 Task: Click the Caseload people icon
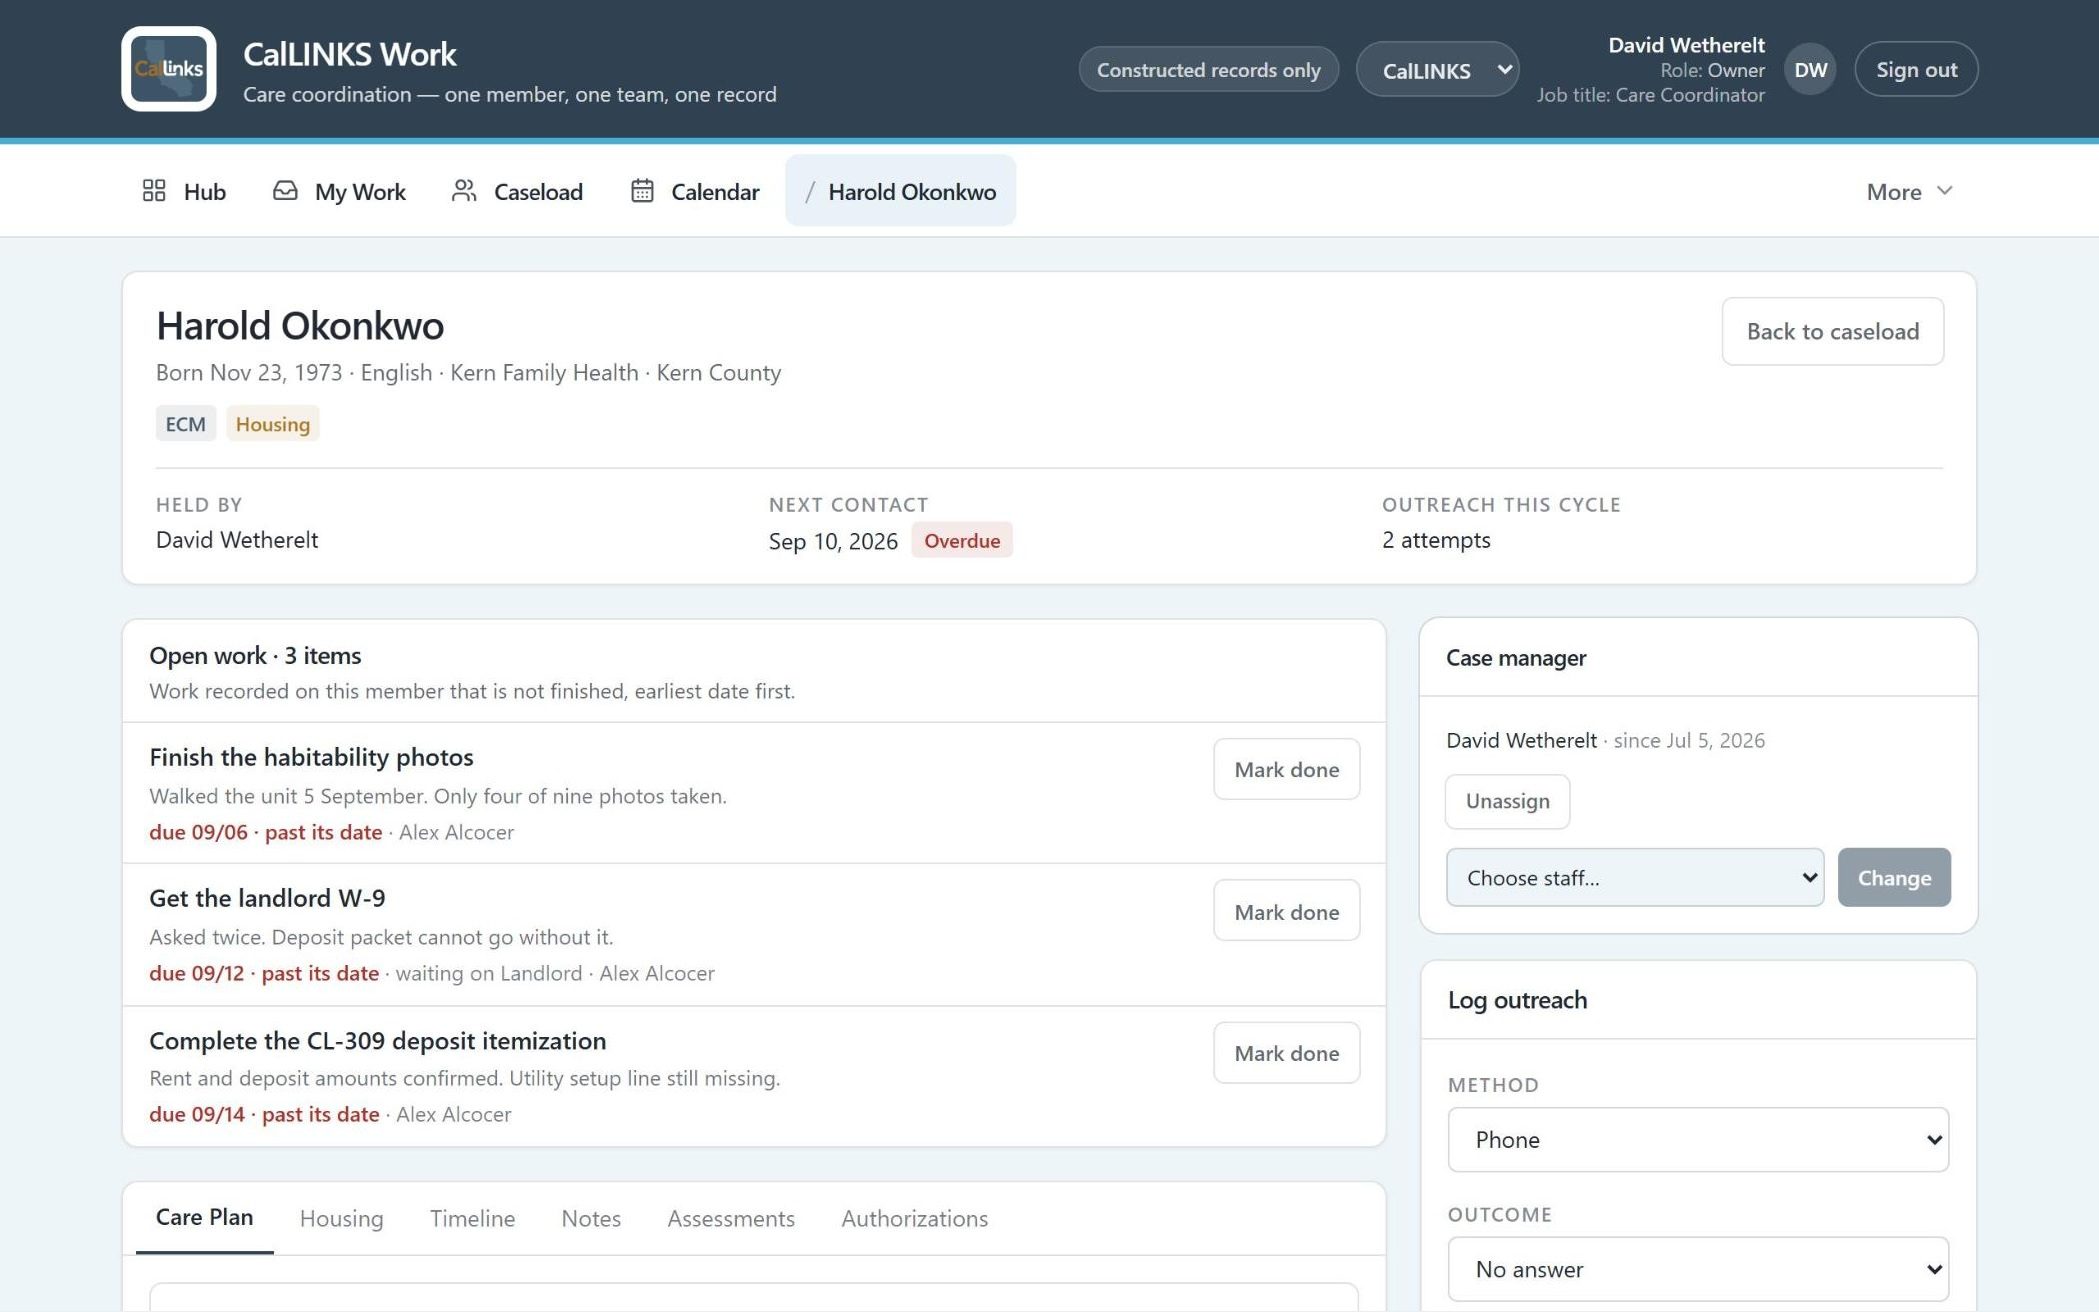(x=464, y=190)
